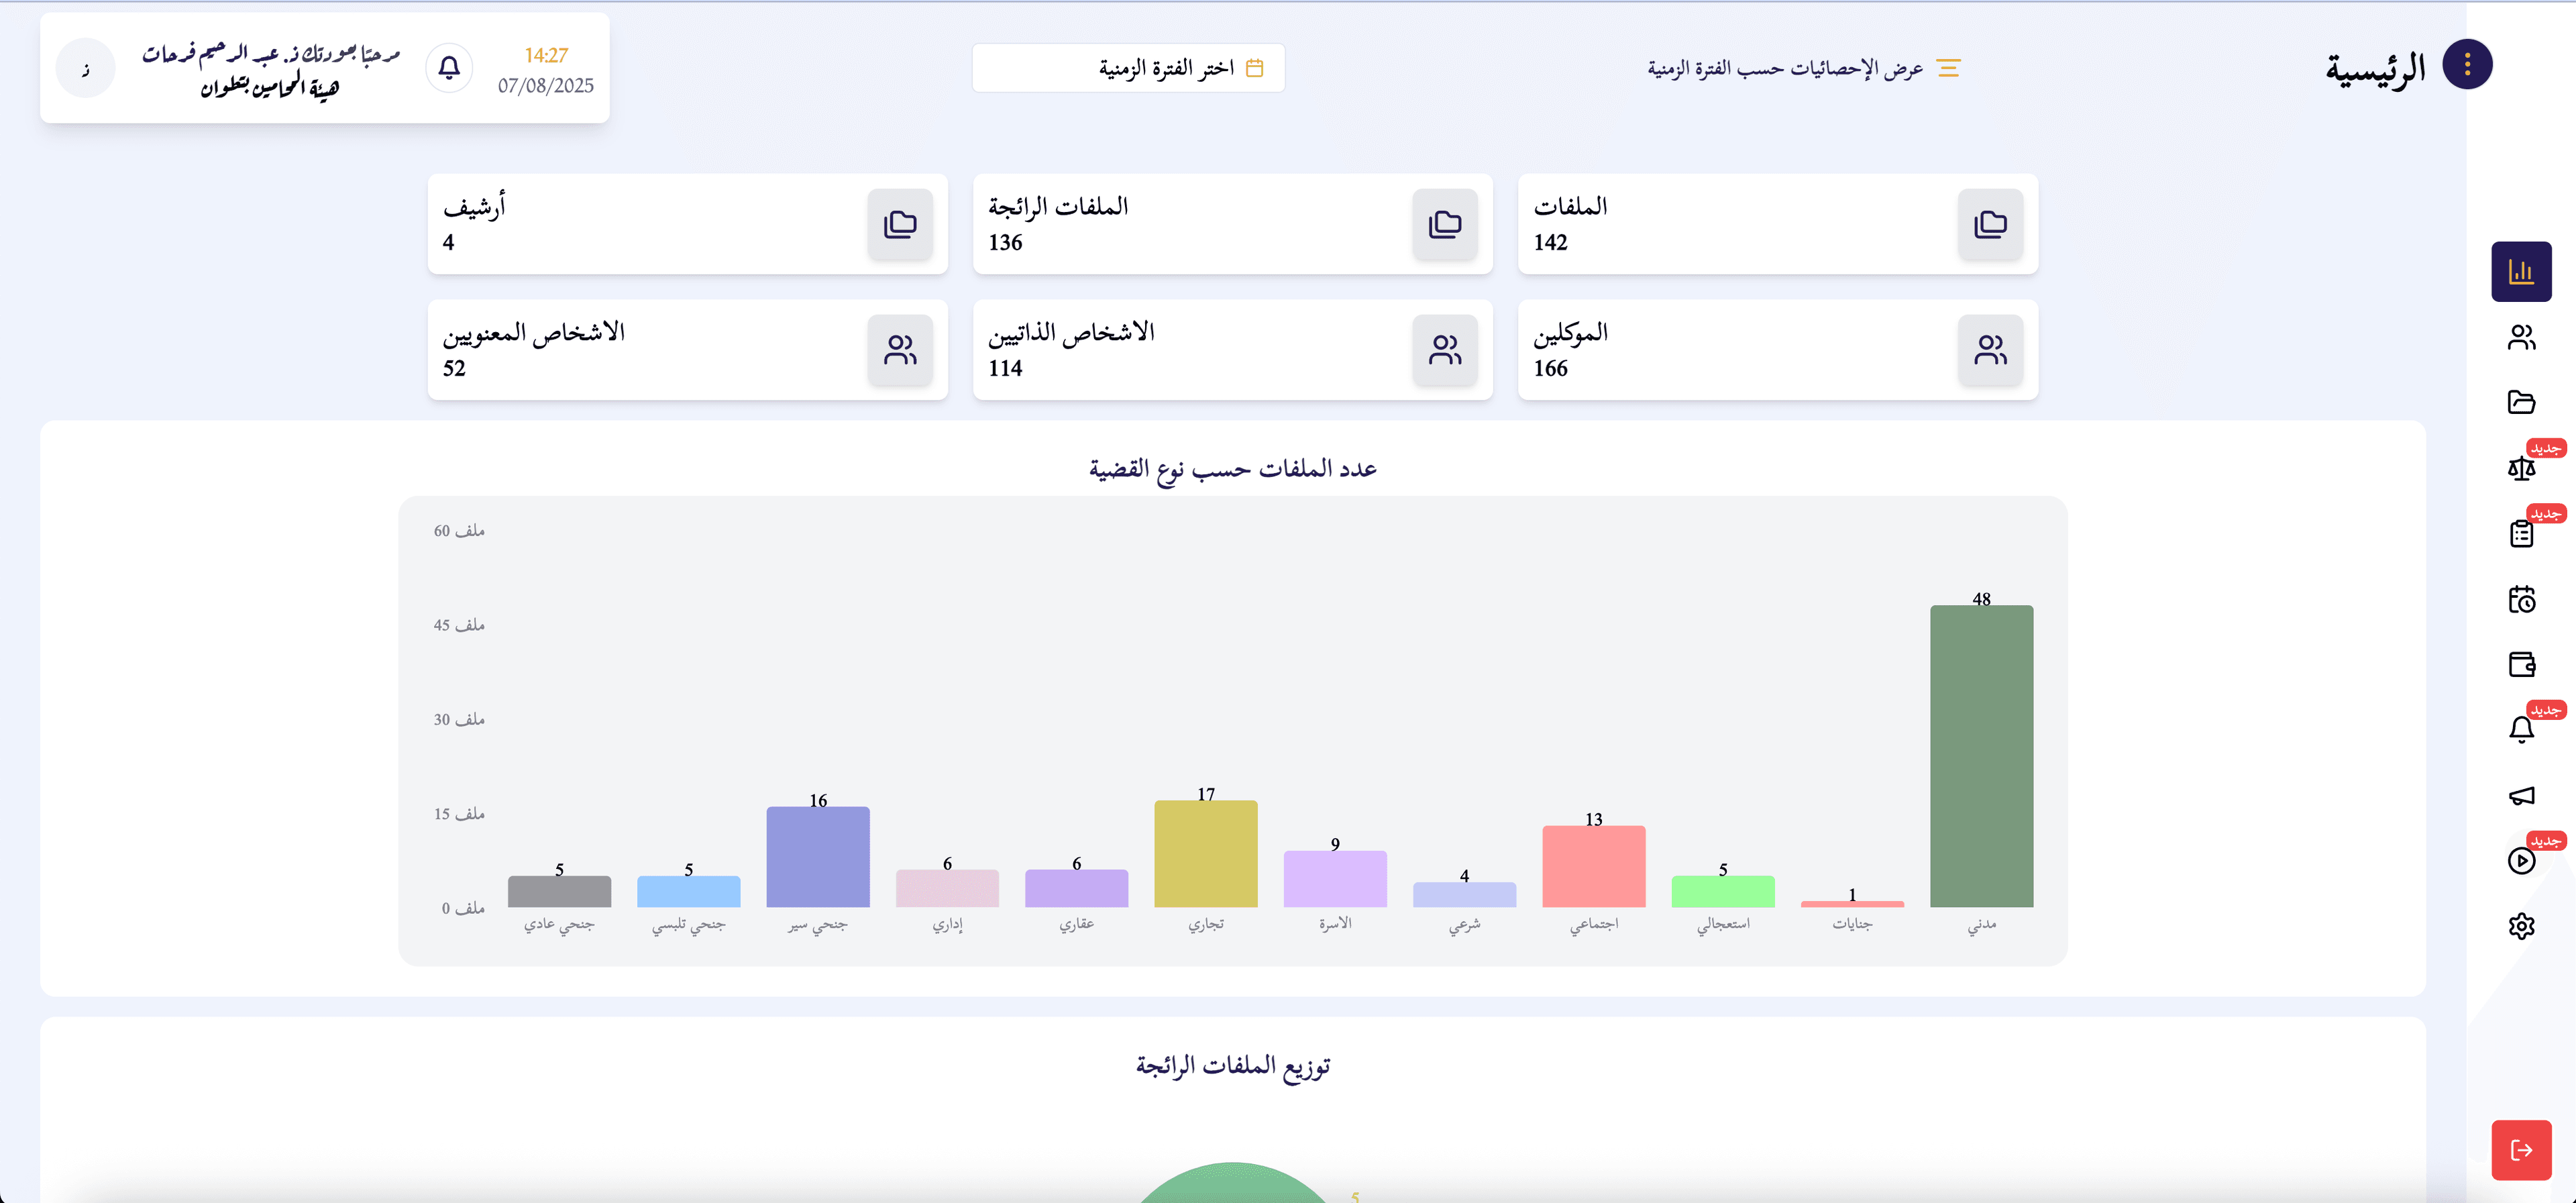Click the megaphone announcements icon in sidebar
Viewport: 2576px width, 1203px height.
pos(2522,795)
